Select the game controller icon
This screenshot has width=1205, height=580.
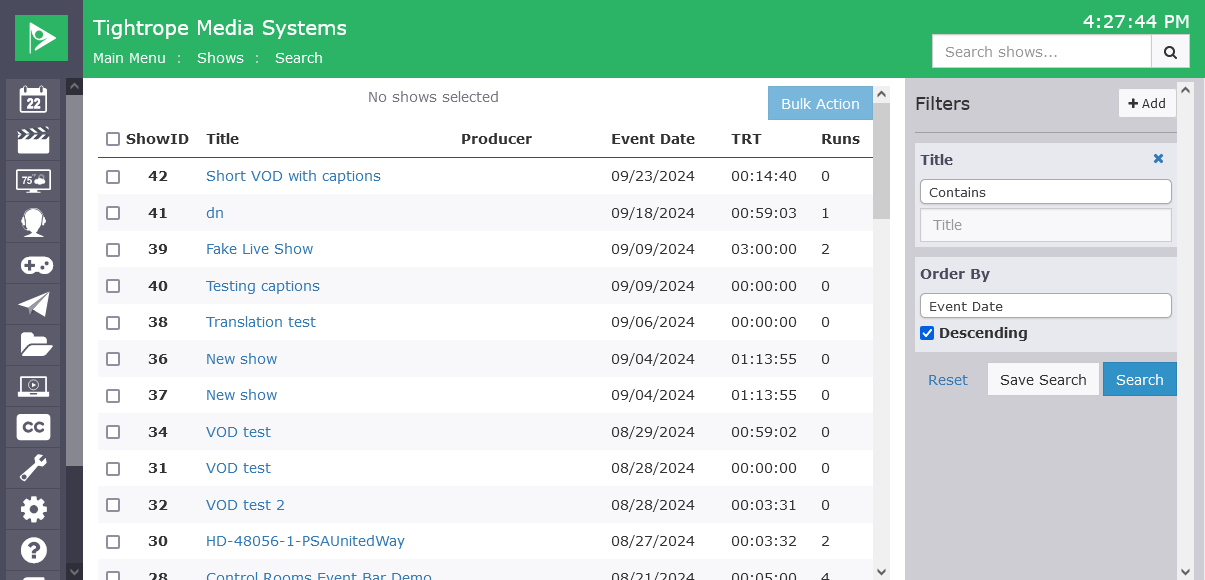coord(33,264)
